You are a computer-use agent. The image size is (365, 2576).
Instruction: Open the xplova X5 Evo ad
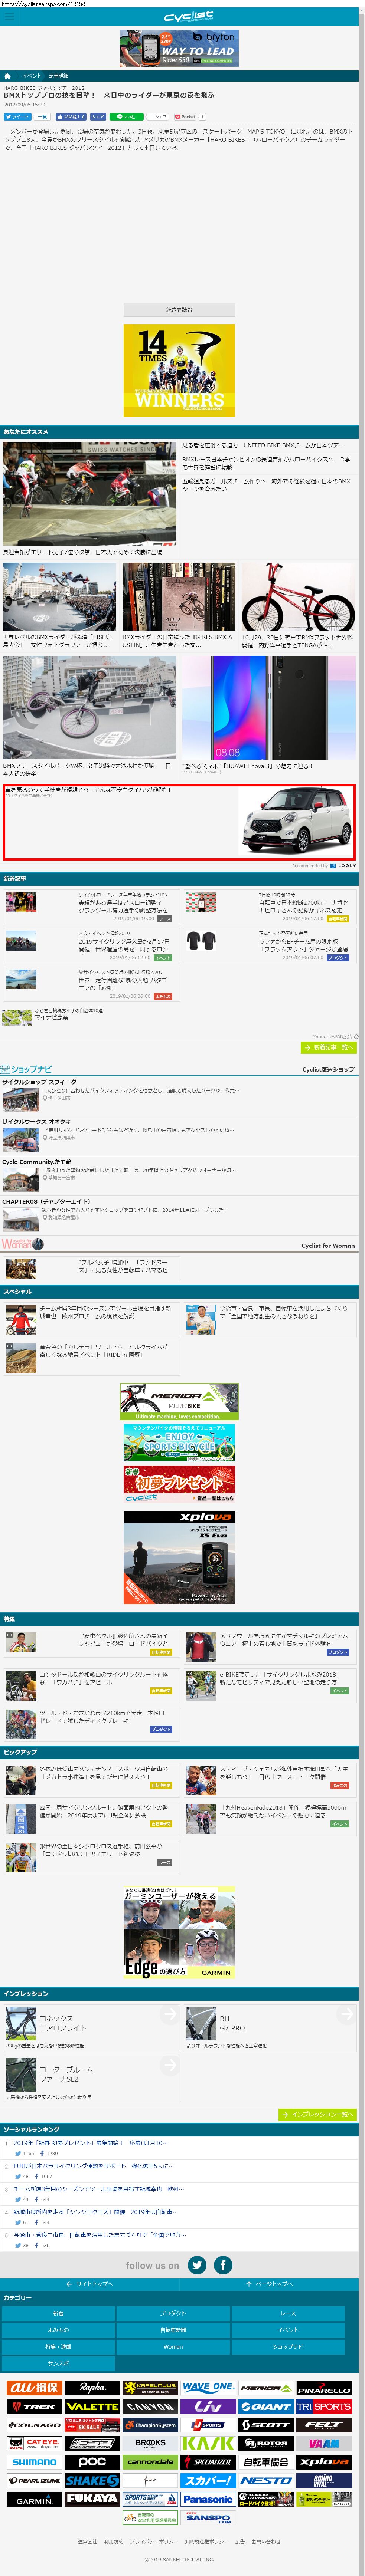click(179, 1558)
